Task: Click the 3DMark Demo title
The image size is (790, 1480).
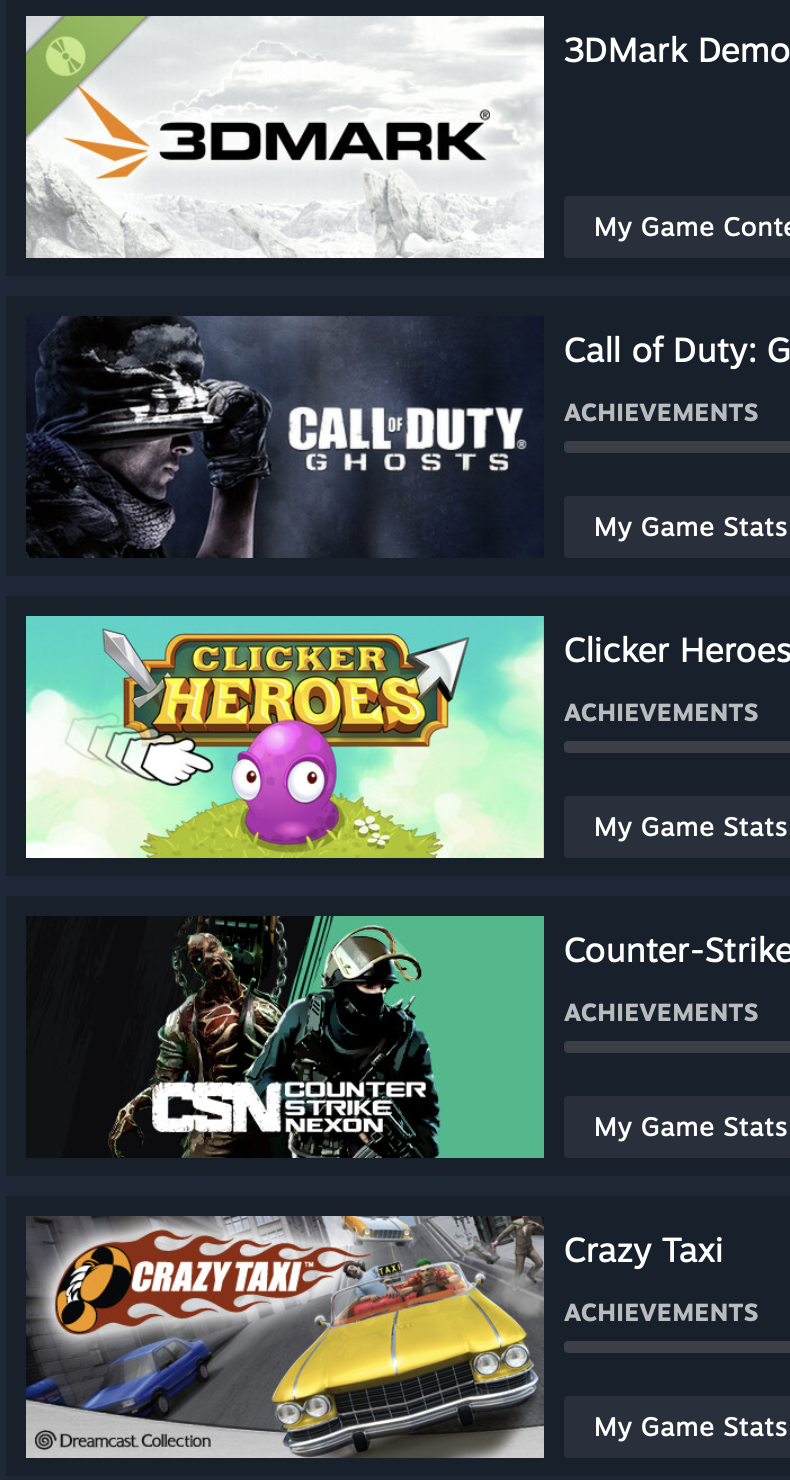Action: [677, 50]
